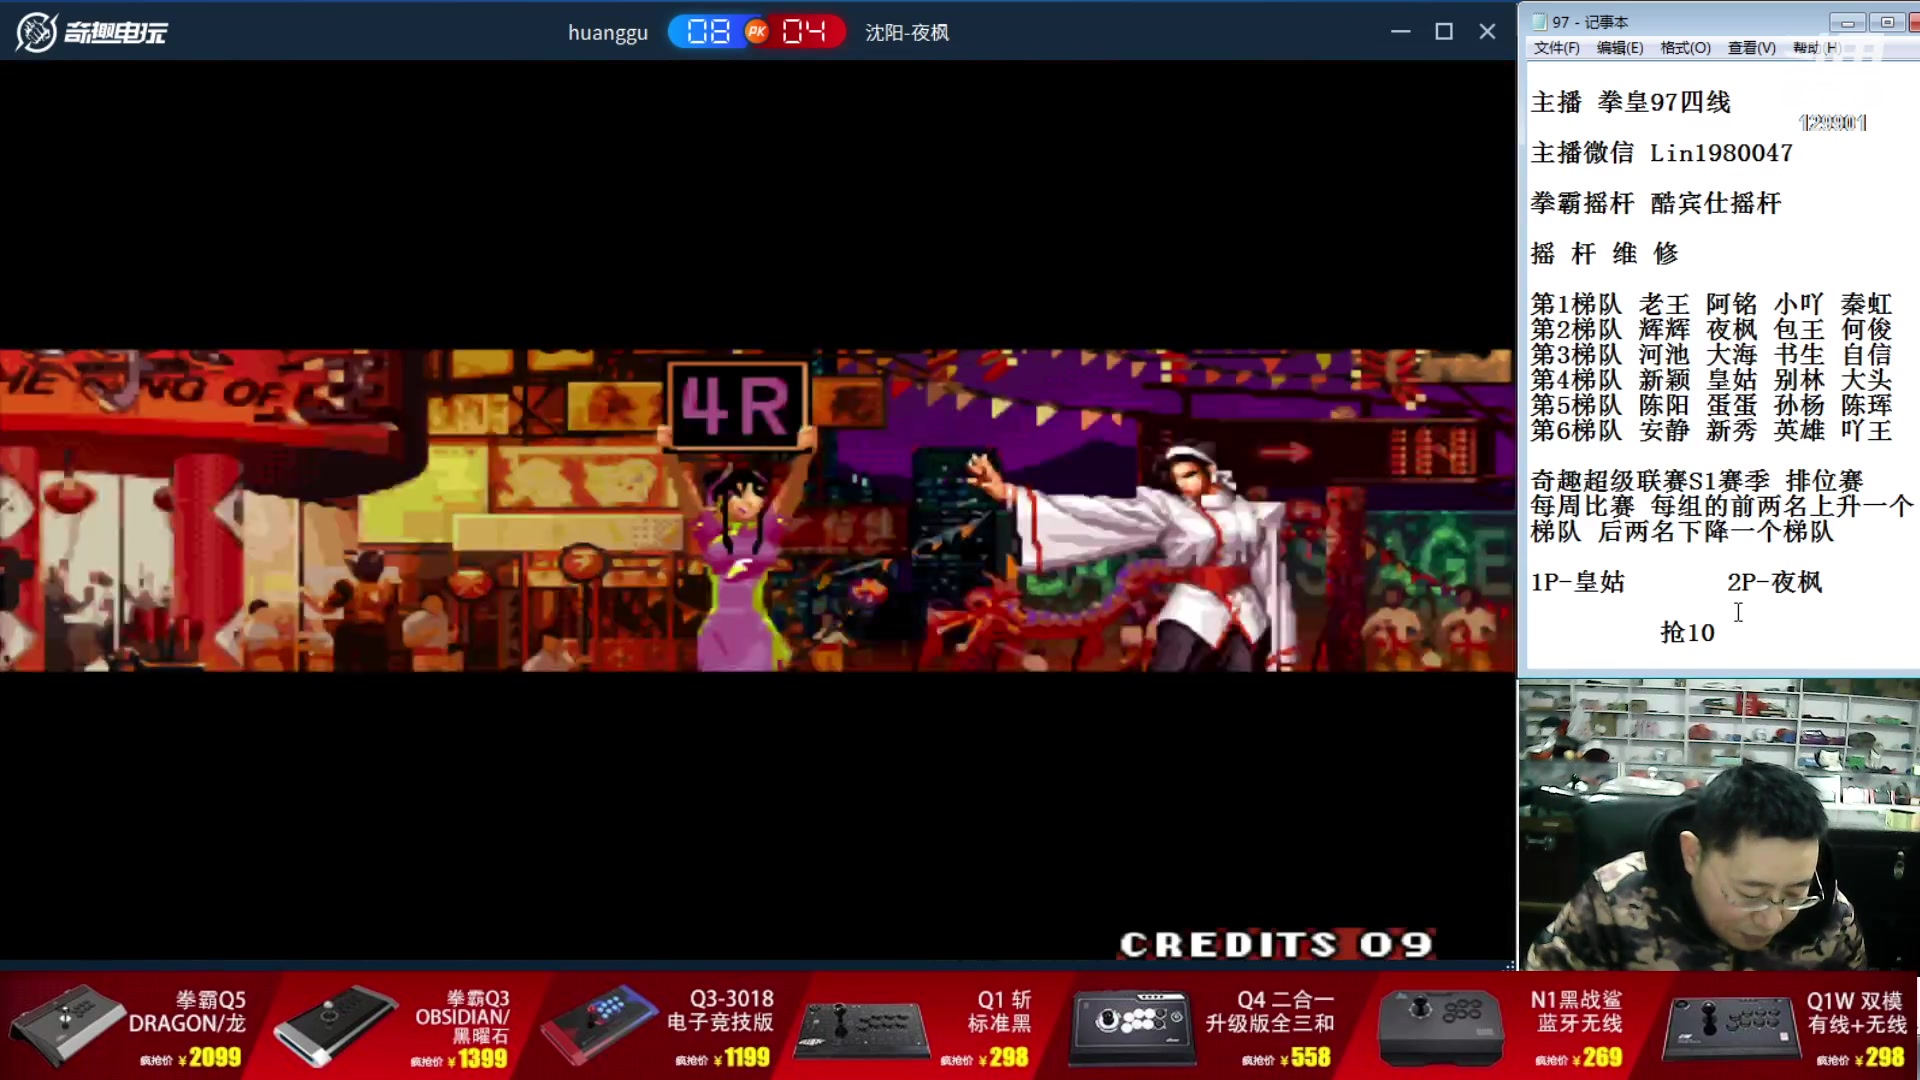Open the 帮助(H) menu in Notepad

1816,48
